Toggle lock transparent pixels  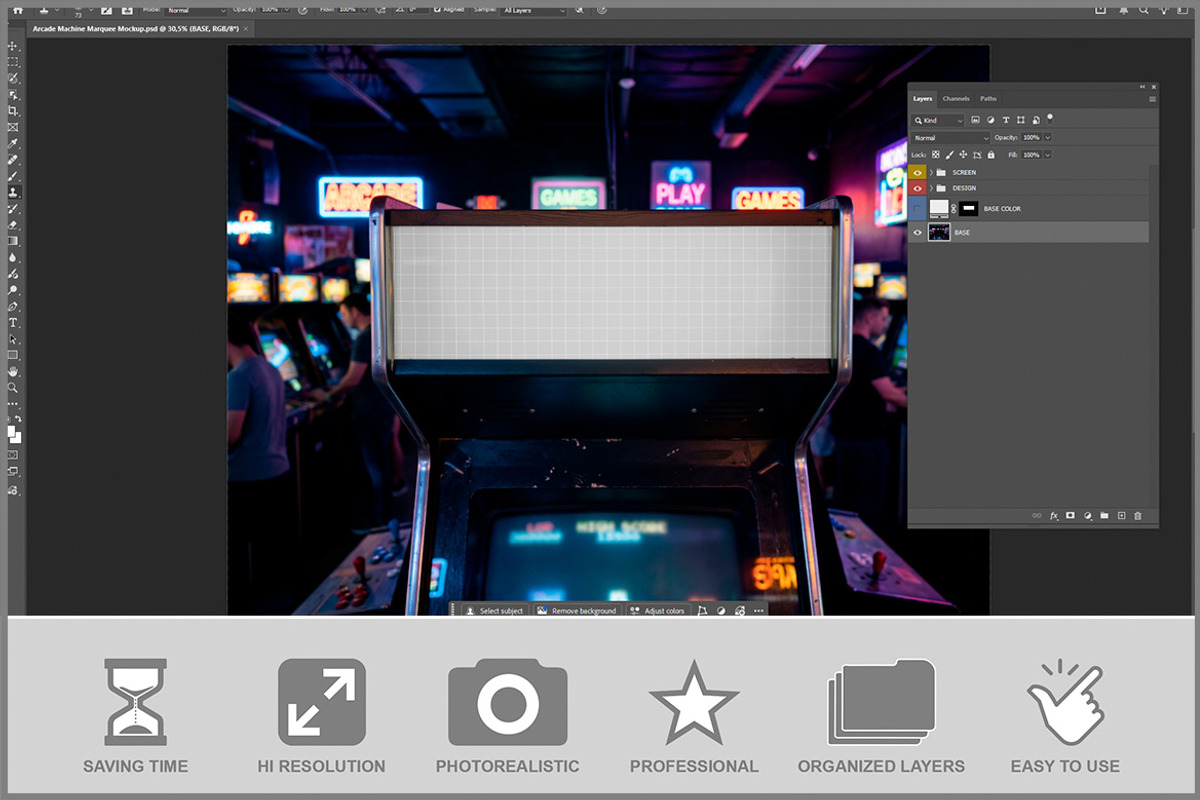pos(936,155)
